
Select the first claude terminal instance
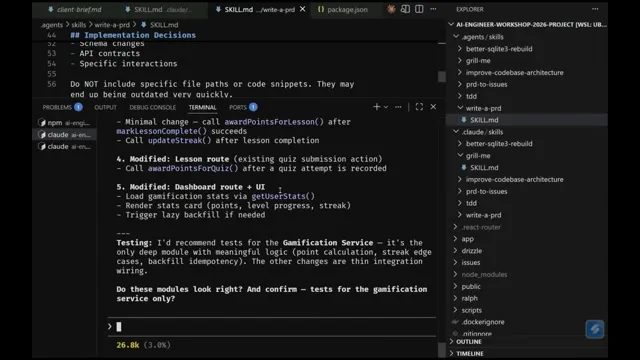pos(64,135)
